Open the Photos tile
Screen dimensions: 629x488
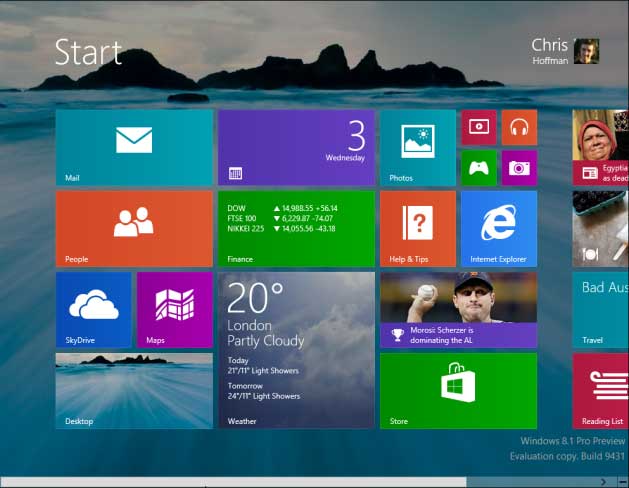[x=418, y=148]
